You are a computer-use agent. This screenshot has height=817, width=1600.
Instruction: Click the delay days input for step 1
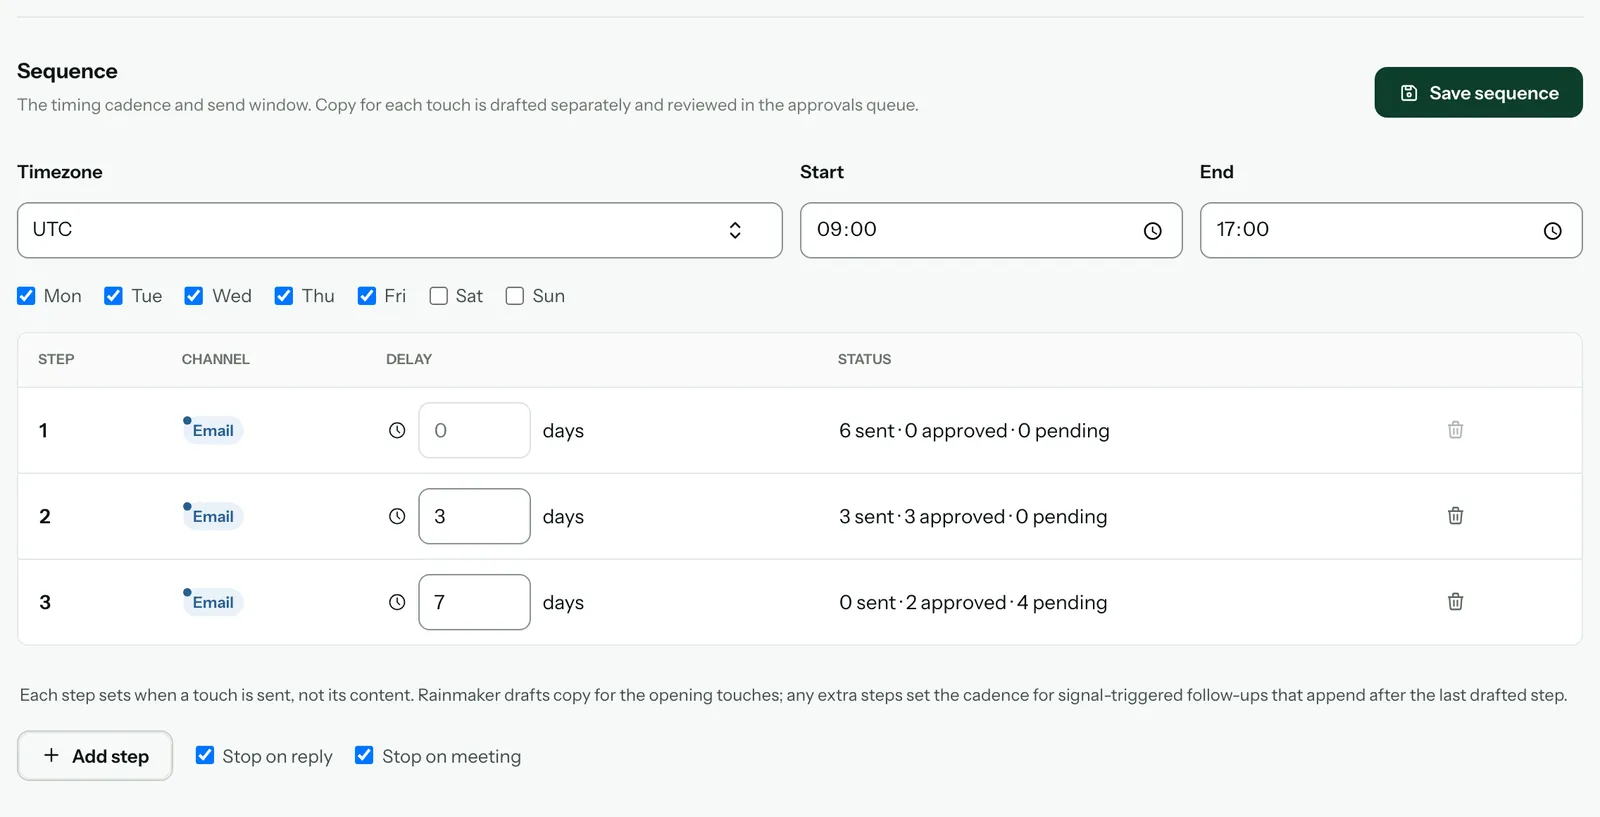coord(474,430)
